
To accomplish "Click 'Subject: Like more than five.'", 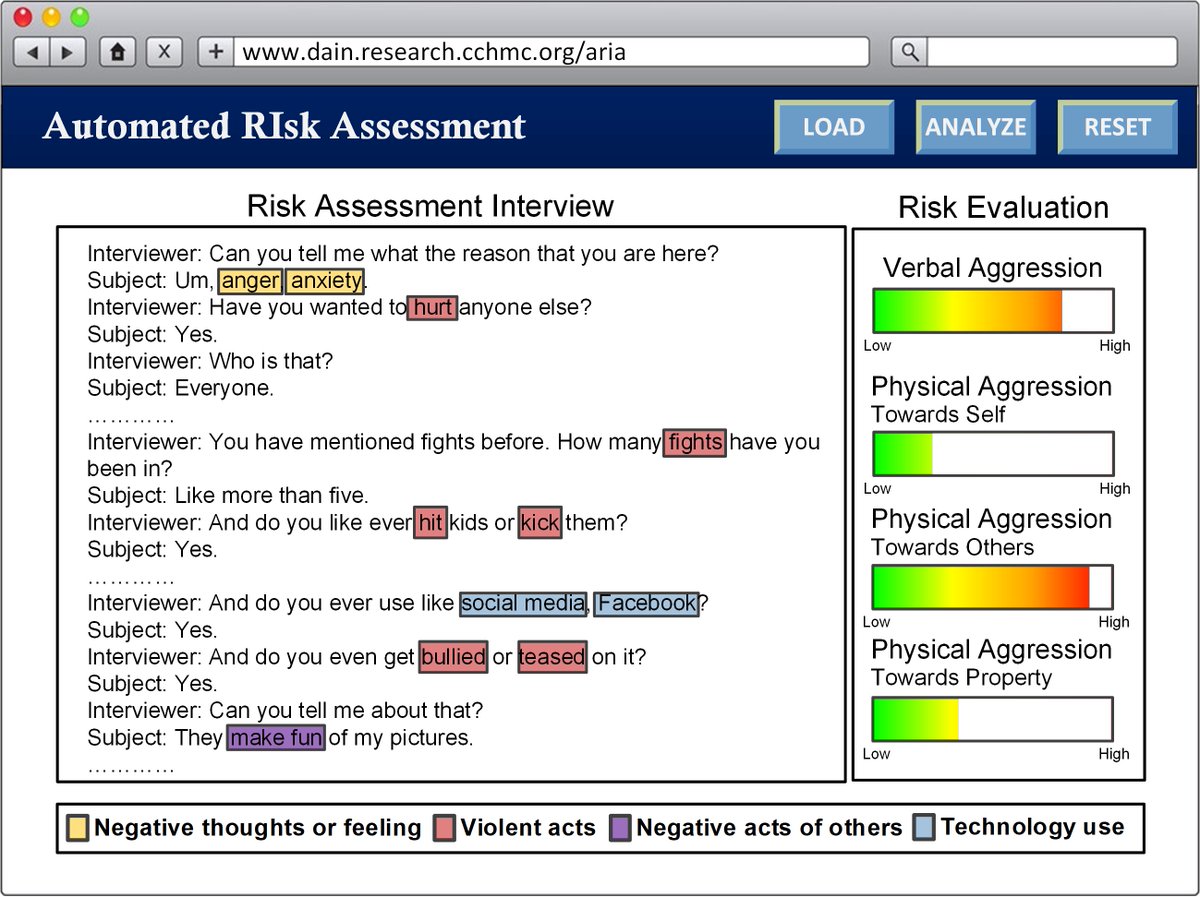I will coord(228,495).
